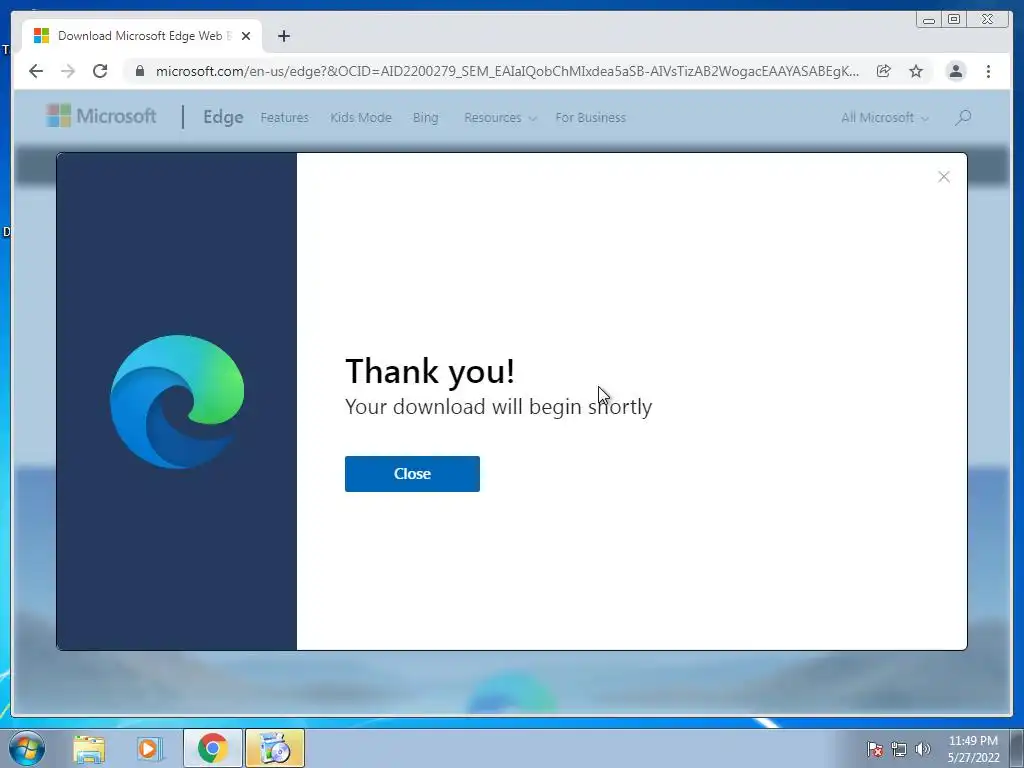
Task: Click the Thank you! heading
Action: (x=430, y=371)
